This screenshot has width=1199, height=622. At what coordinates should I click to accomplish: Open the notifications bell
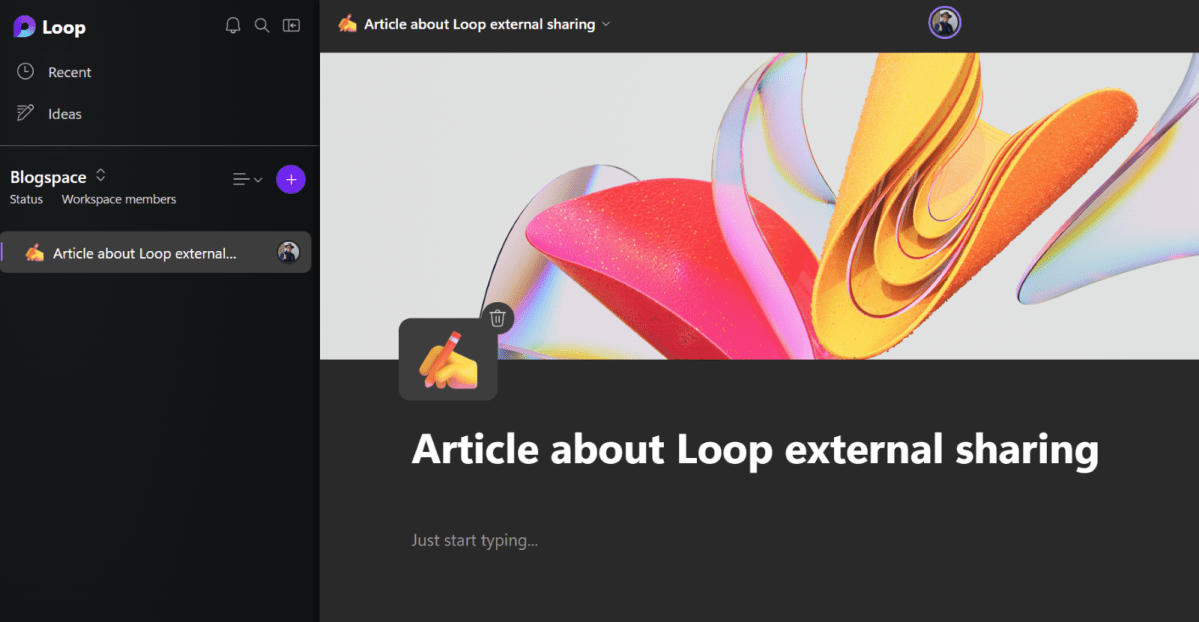233,25
